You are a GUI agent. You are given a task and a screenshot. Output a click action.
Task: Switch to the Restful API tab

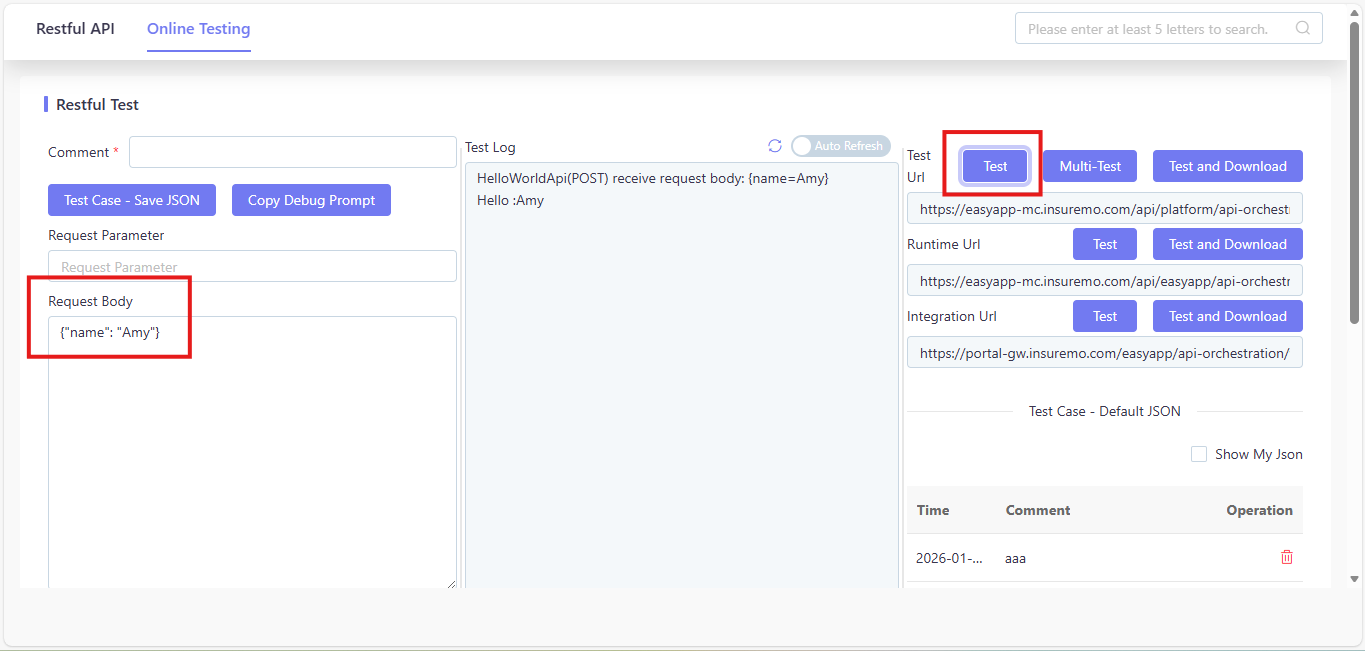pos(75,28)
